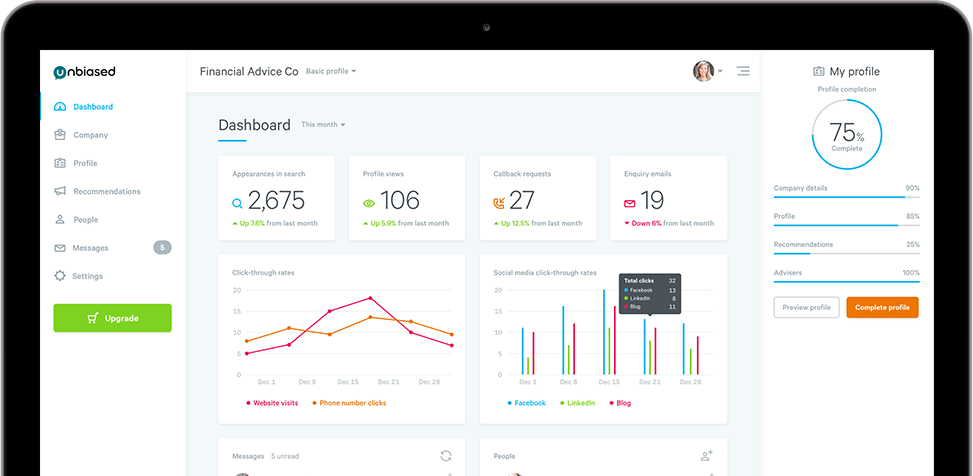Click the unbiased logo
Screen dimensions: 973x476
pyautogui.click(x=84, y=72)
